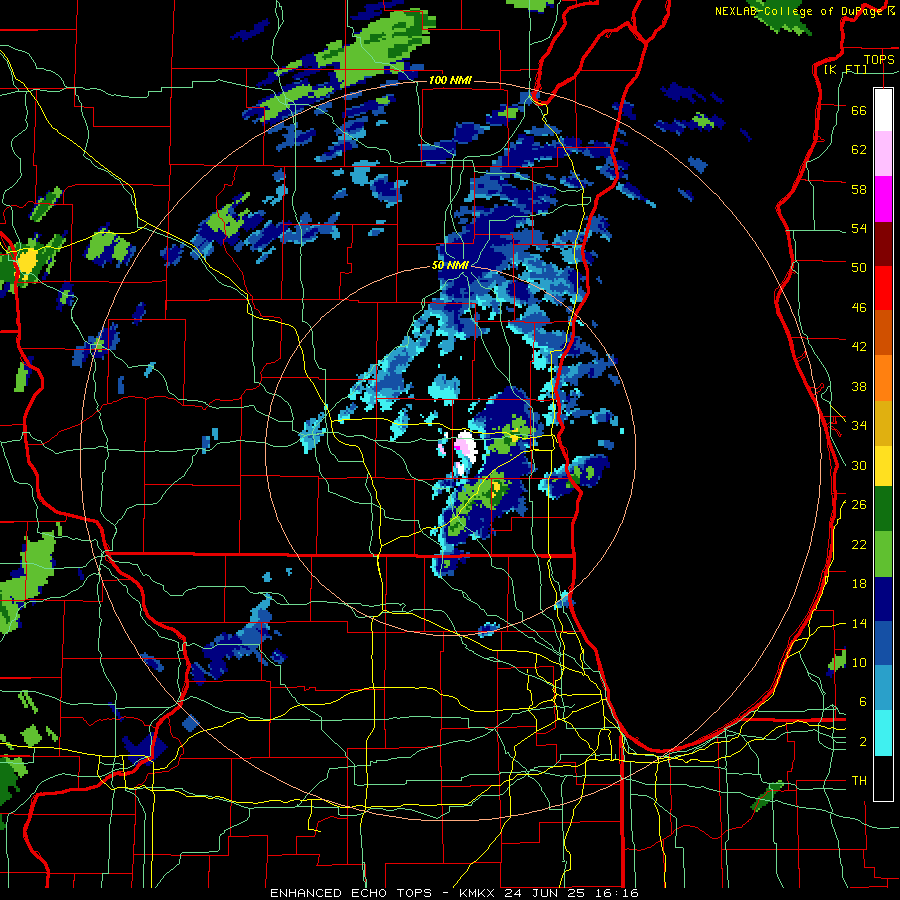Click the yellow legend swatch beside 30

point(883,465)
